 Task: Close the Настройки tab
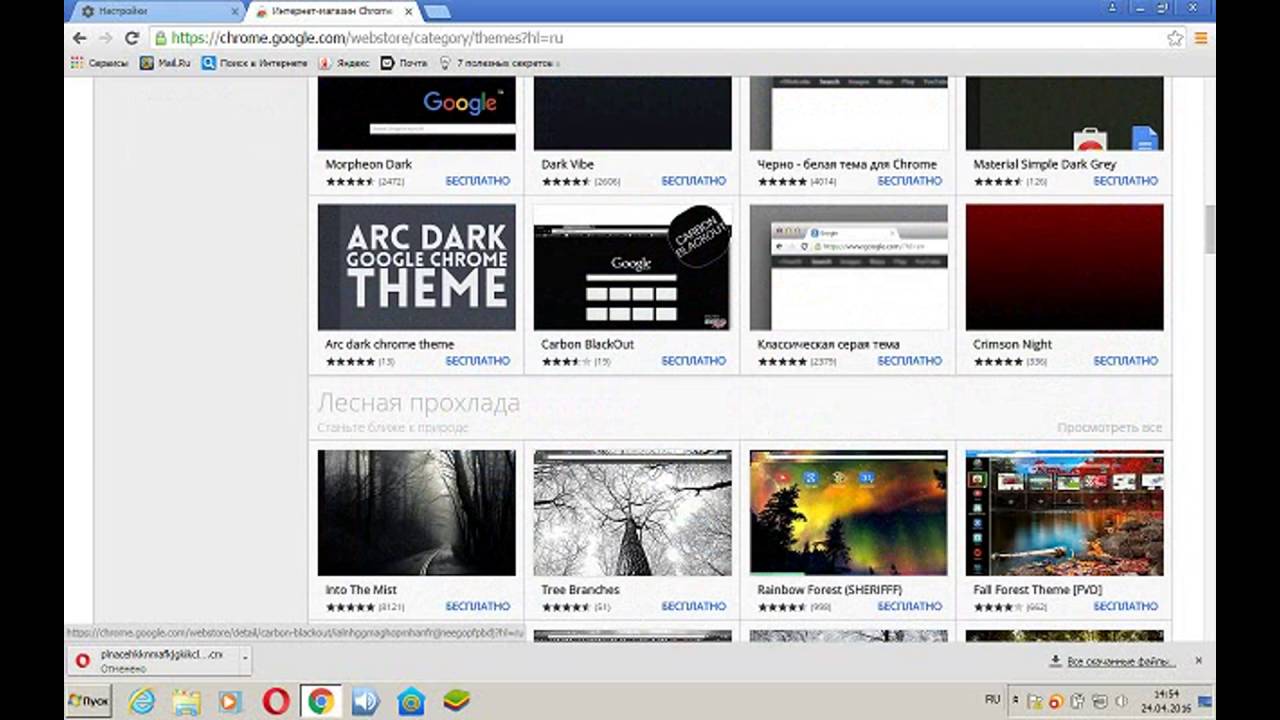[x=236, y=11]
